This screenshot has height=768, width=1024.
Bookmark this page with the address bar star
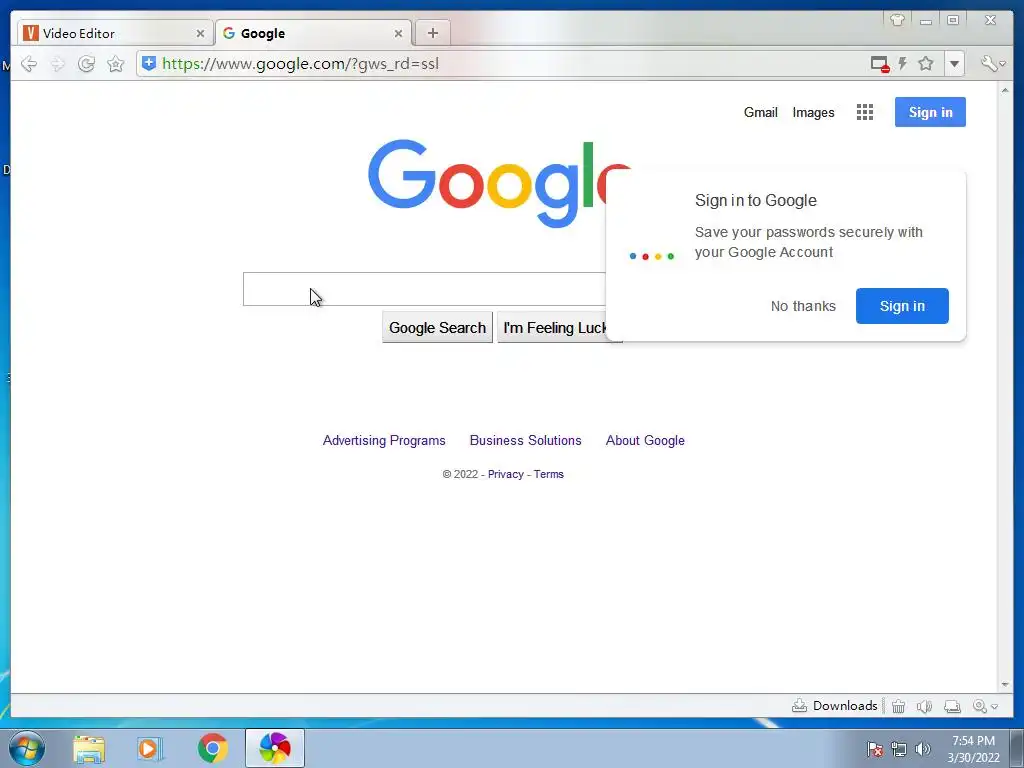(x=925, y=63)
